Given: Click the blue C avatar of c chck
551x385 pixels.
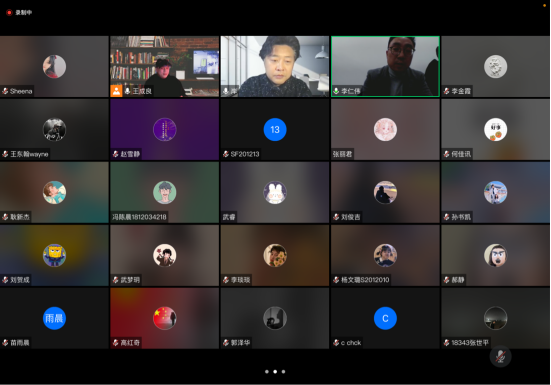Looking at the screenshot, I should click(385, 318).
